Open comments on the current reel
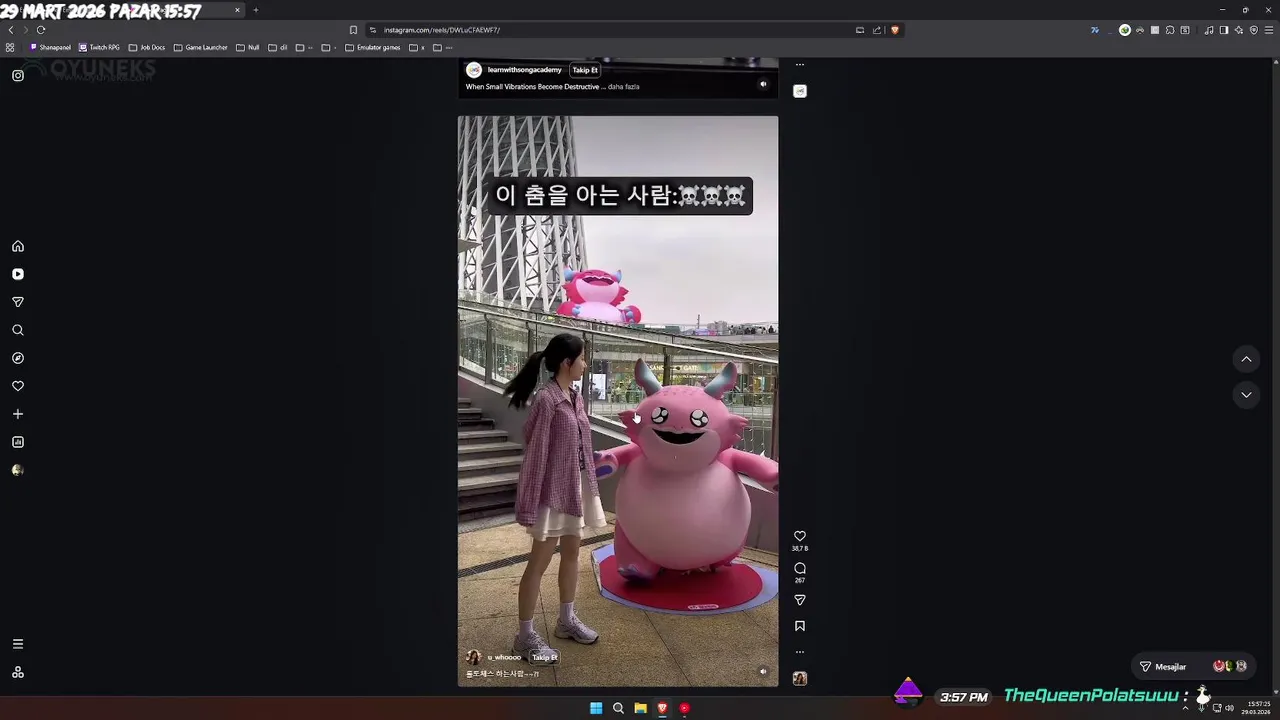Screen dimensions: 1280x720 800,568
